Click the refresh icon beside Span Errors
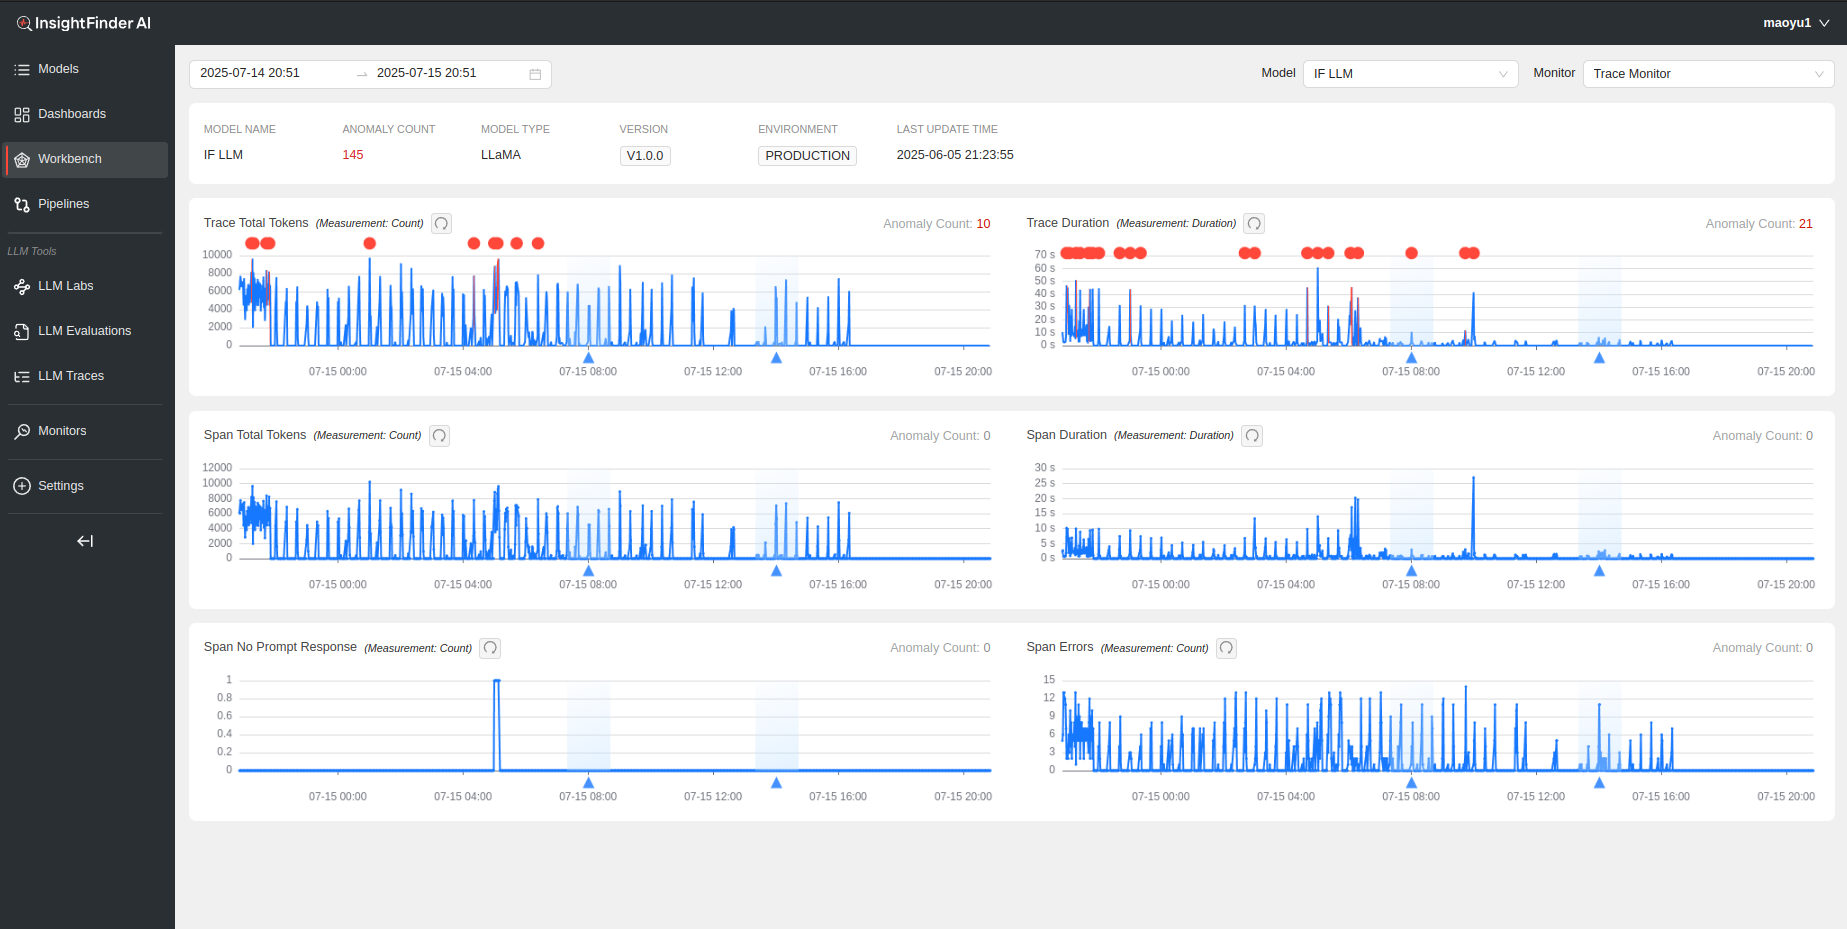 click(x=1226, y=648)
